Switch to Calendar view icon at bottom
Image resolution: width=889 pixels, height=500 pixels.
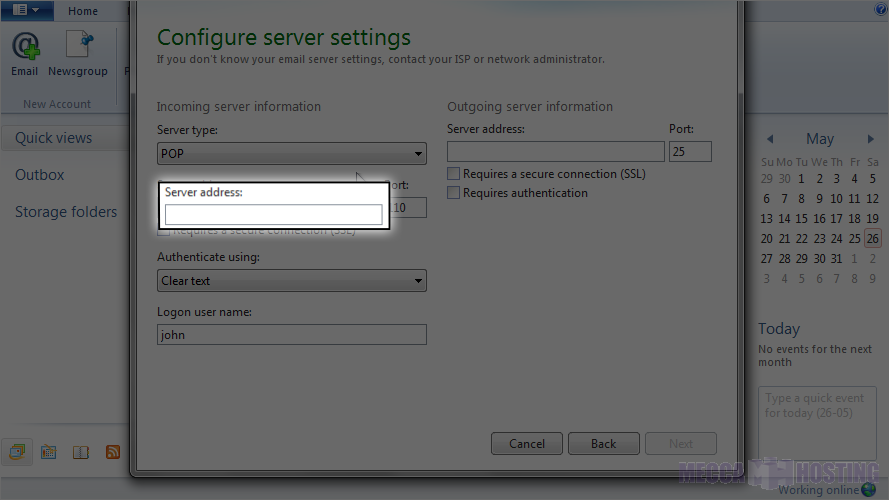pyautogui.click(x=48, y=452)
